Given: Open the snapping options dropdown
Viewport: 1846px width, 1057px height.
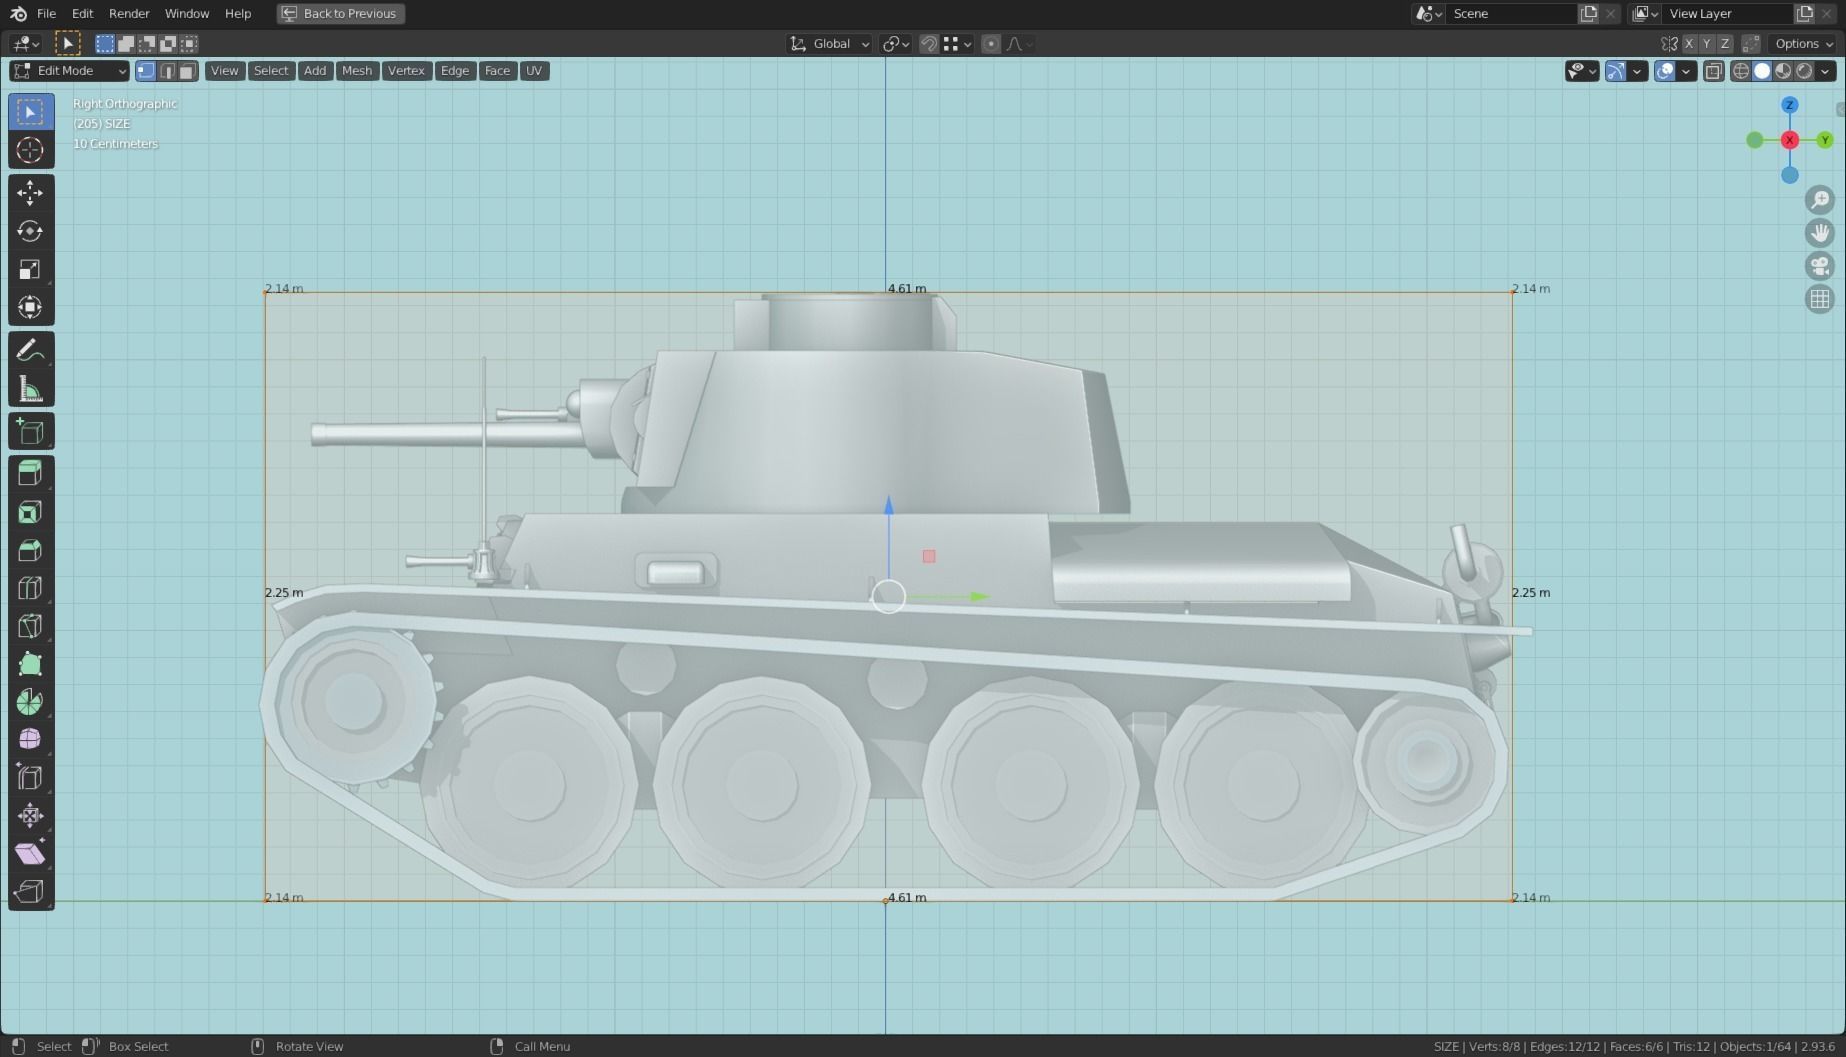Looking at the screenshot, I should (958, 43).
